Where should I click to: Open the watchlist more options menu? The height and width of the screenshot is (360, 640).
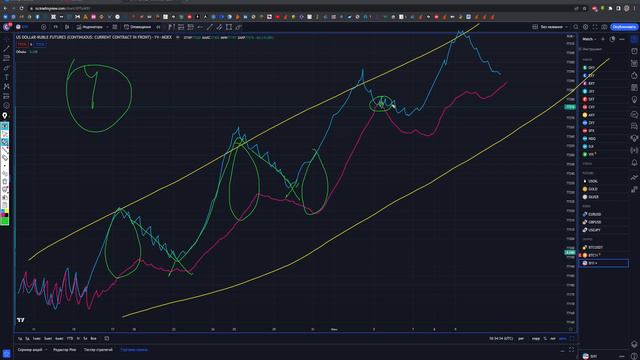pyautogui.click(x=622, y=39)
